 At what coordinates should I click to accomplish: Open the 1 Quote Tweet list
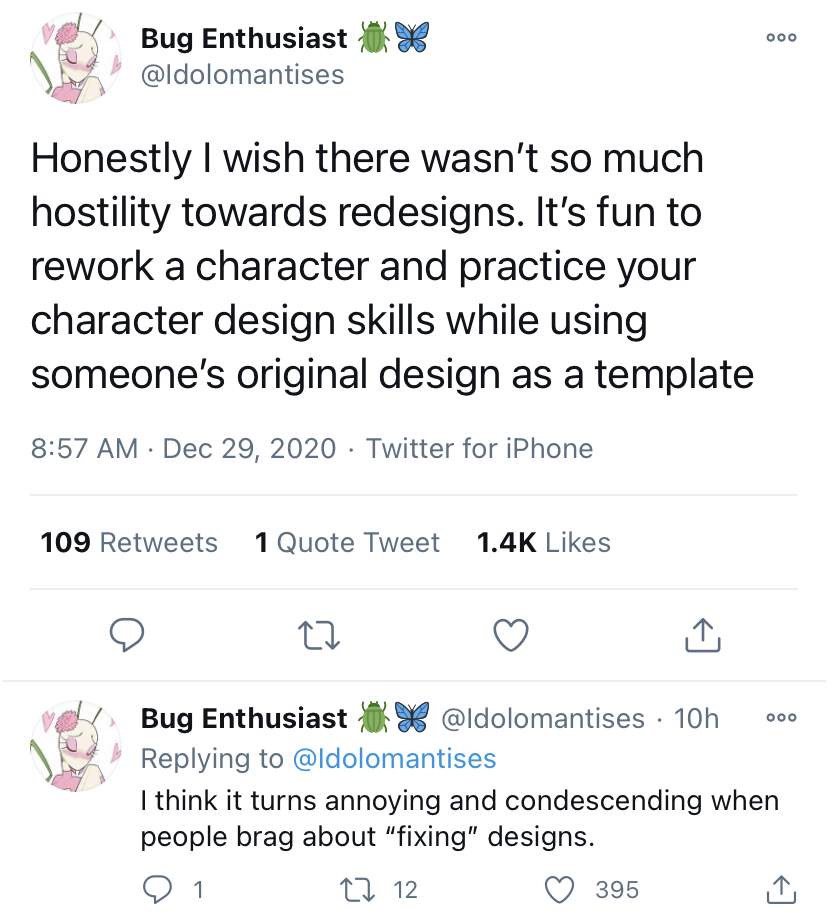tap(347, 542)
